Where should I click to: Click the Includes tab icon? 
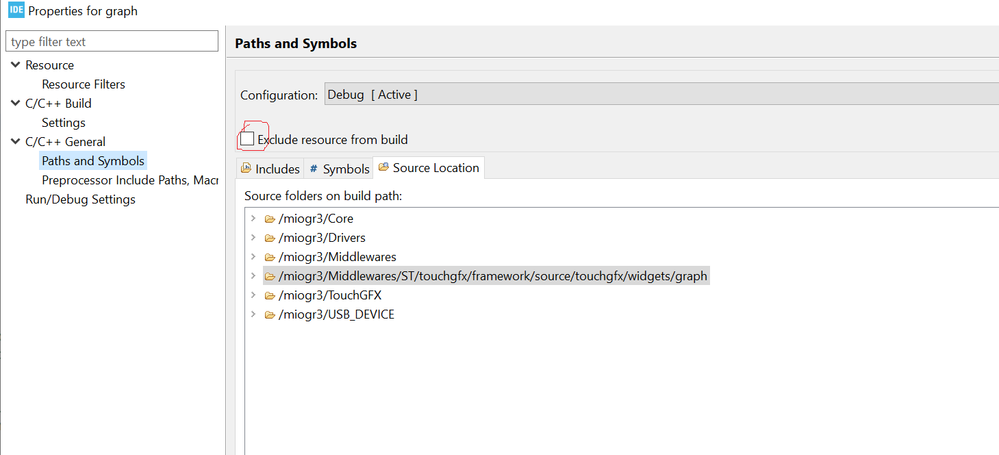(x=246, y=168)
